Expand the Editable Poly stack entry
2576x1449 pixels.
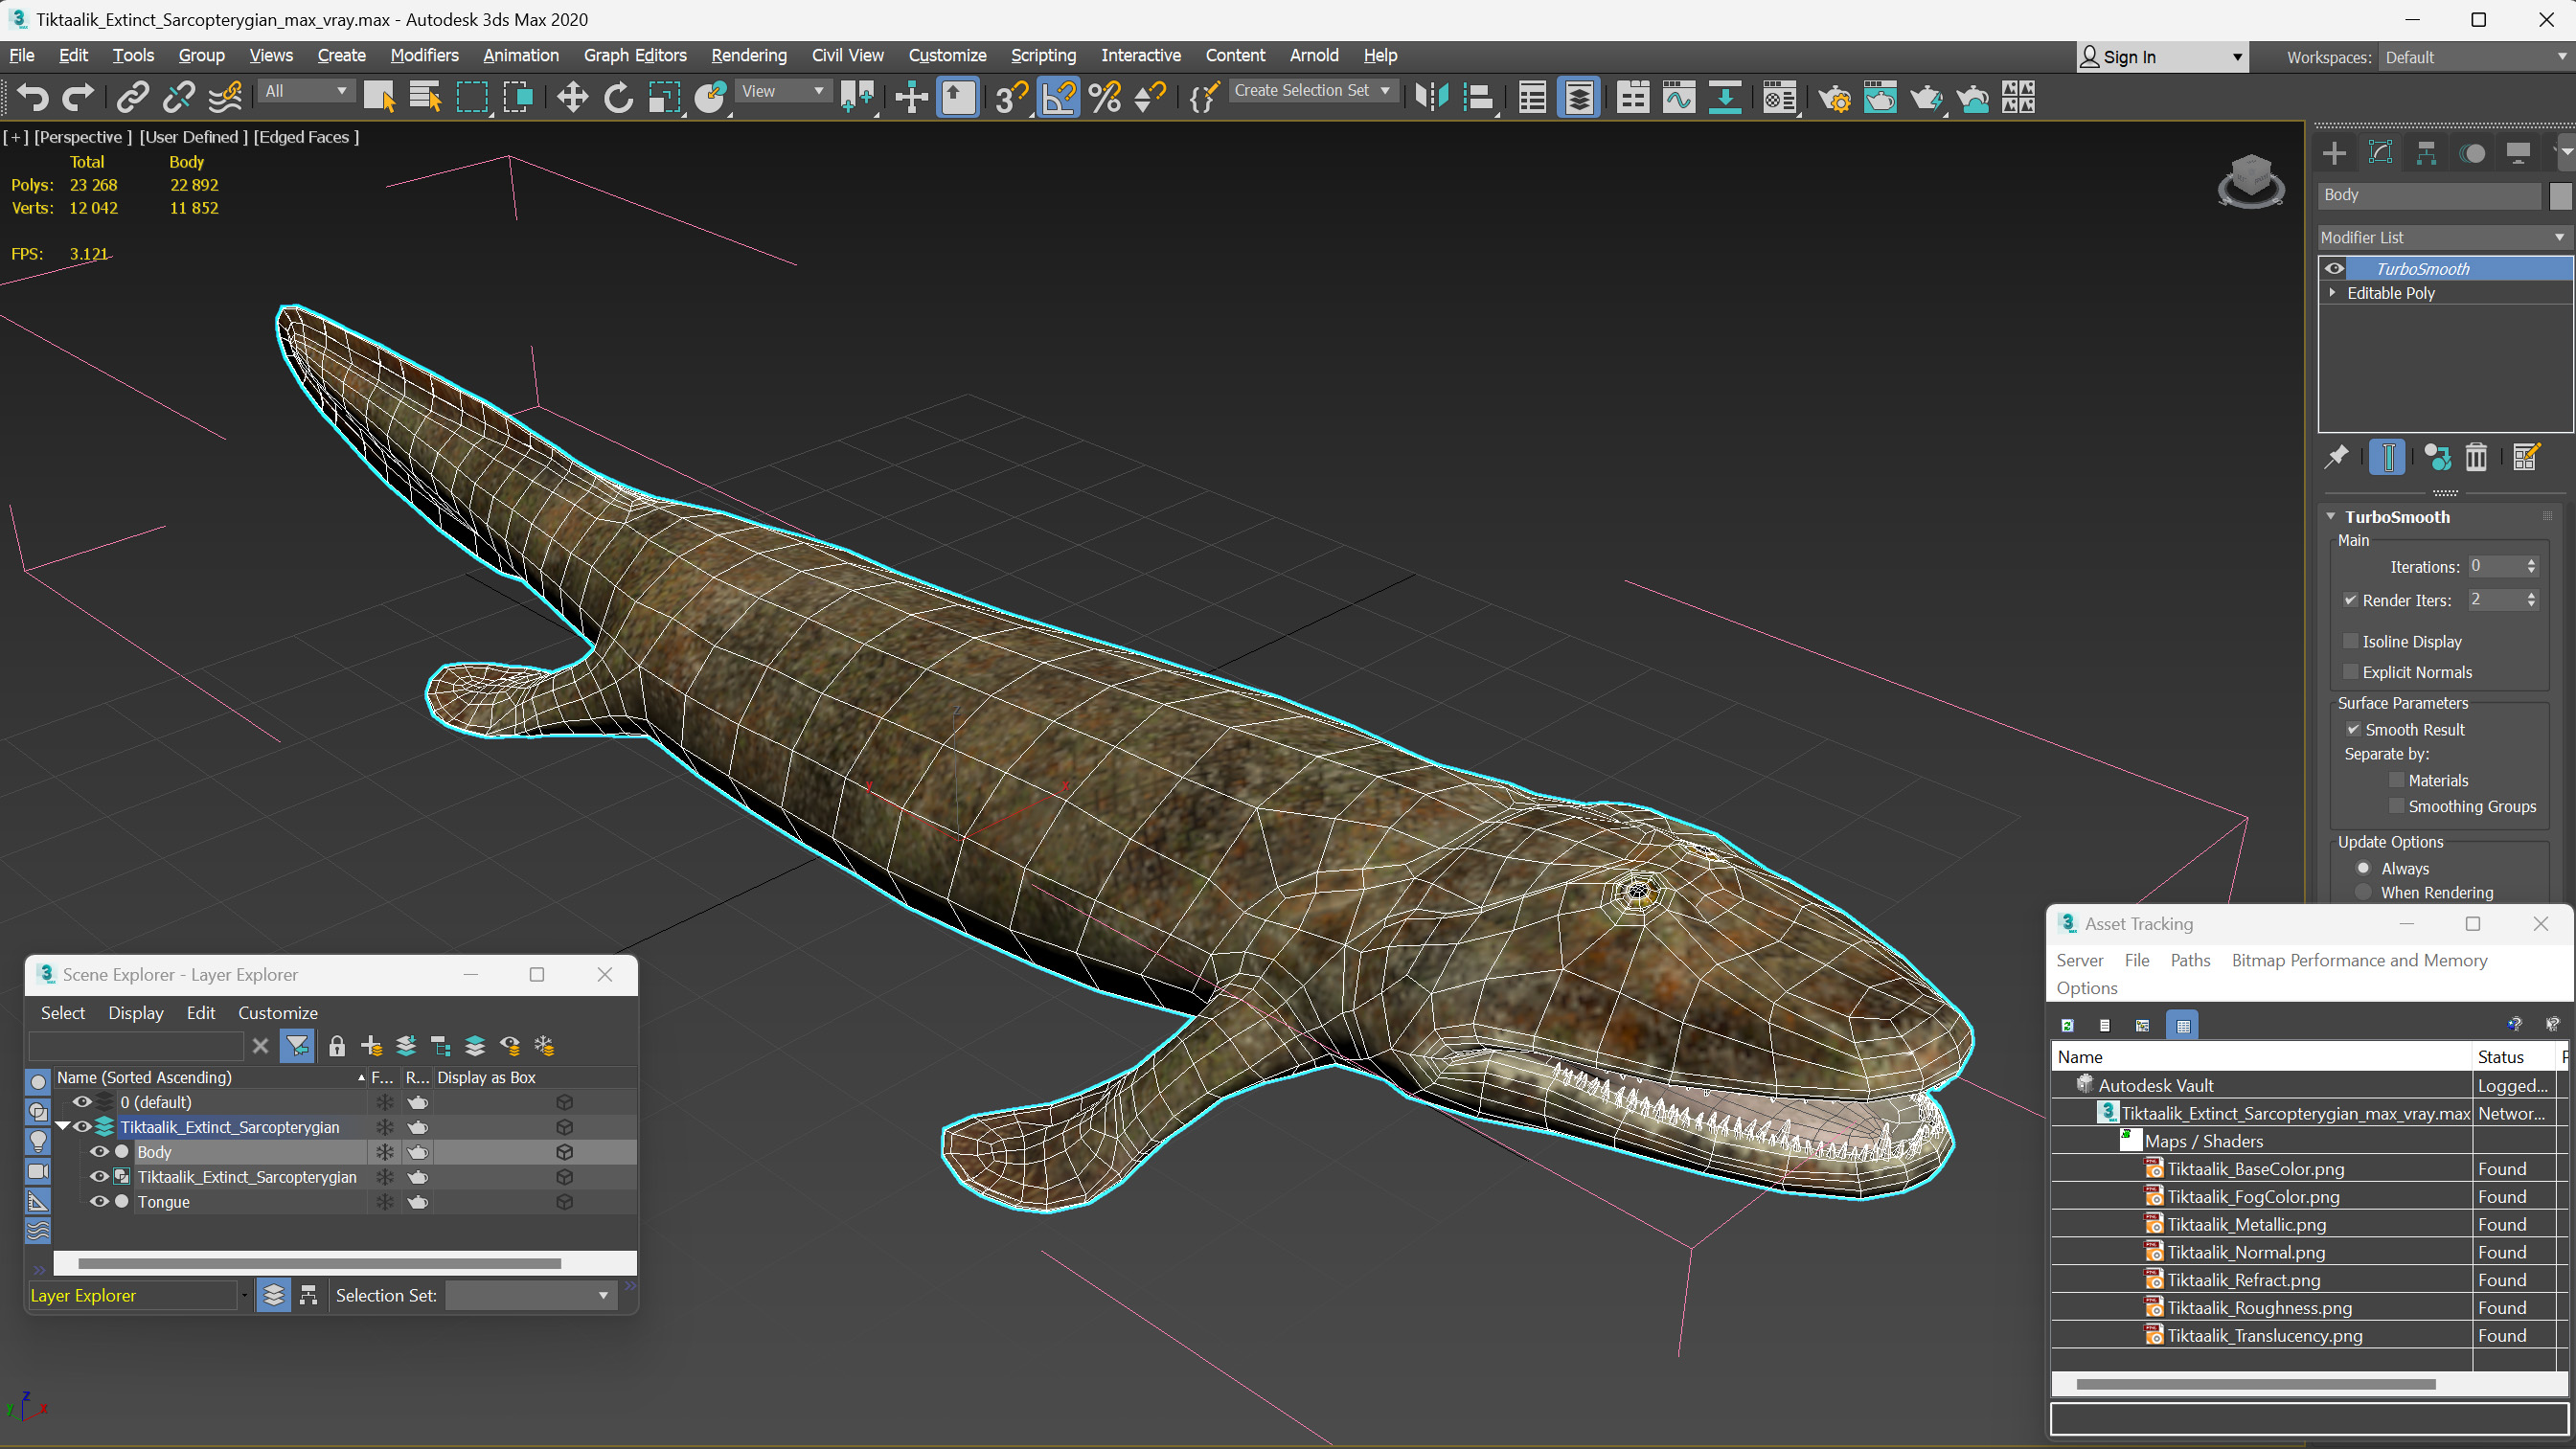click(2332, 292)
